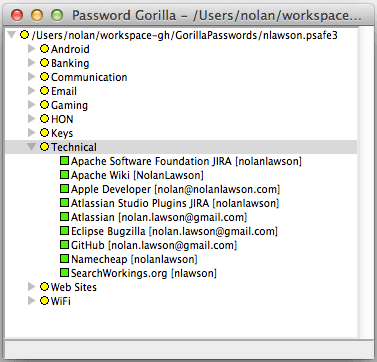Expand the Gaming group
Screen dimensions: 377x362
(x=32, y=105)
